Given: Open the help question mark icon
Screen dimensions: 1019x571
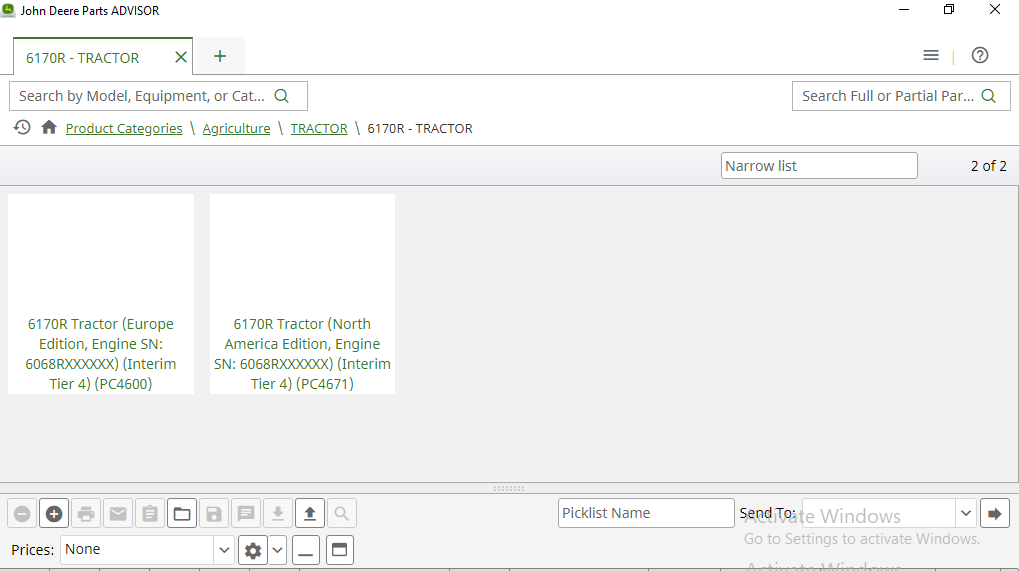Looking at the screenshot, I should (x=980, y=55).
